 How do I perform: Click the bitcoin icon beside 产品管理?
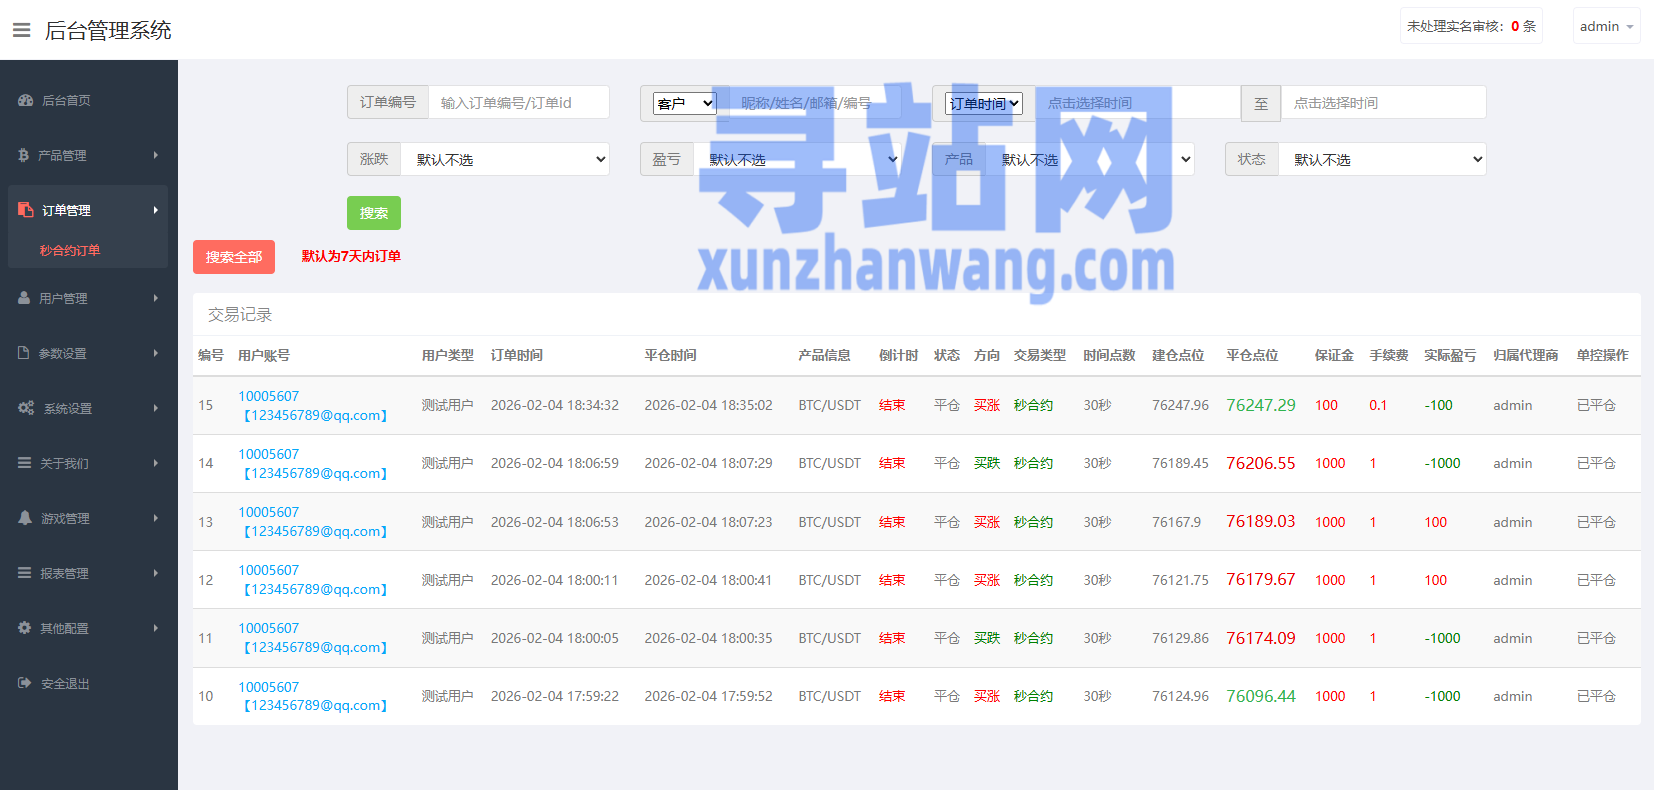(24, 155)
